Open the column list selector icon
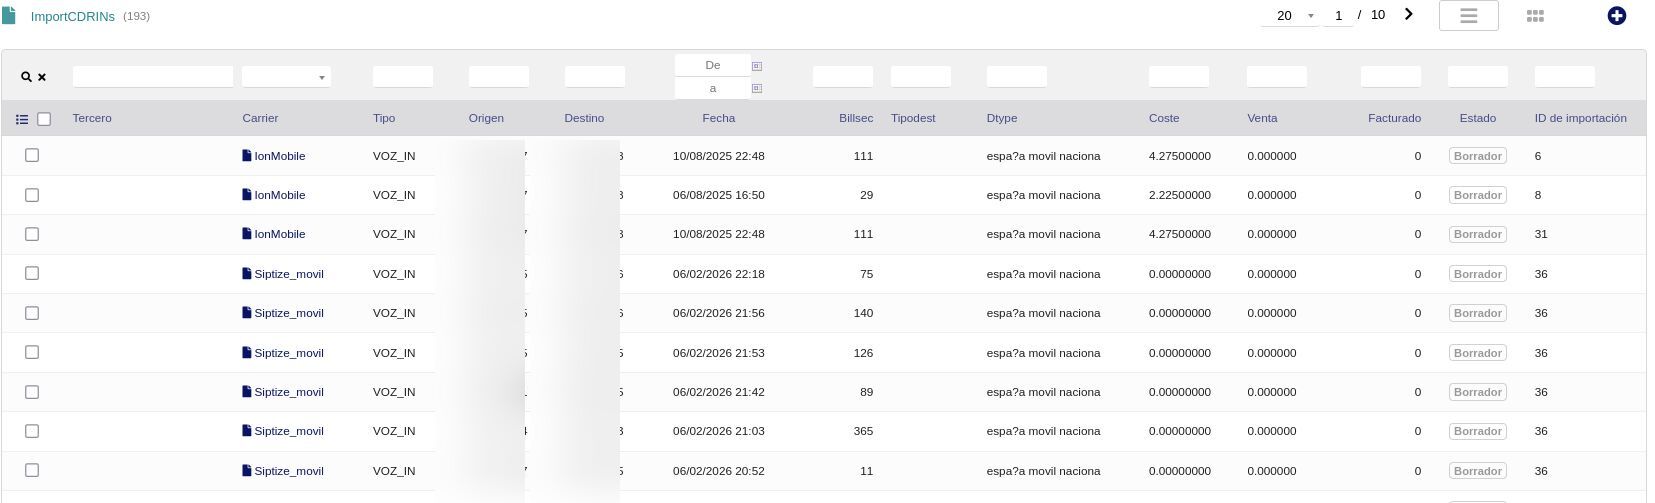1655x503 pixels. (22, 119)
